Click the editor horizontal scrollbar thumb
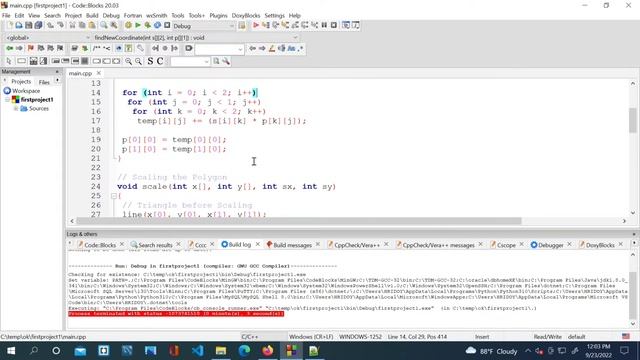The image size is (640, 360). pyautogui.click(x=299, y=221)
